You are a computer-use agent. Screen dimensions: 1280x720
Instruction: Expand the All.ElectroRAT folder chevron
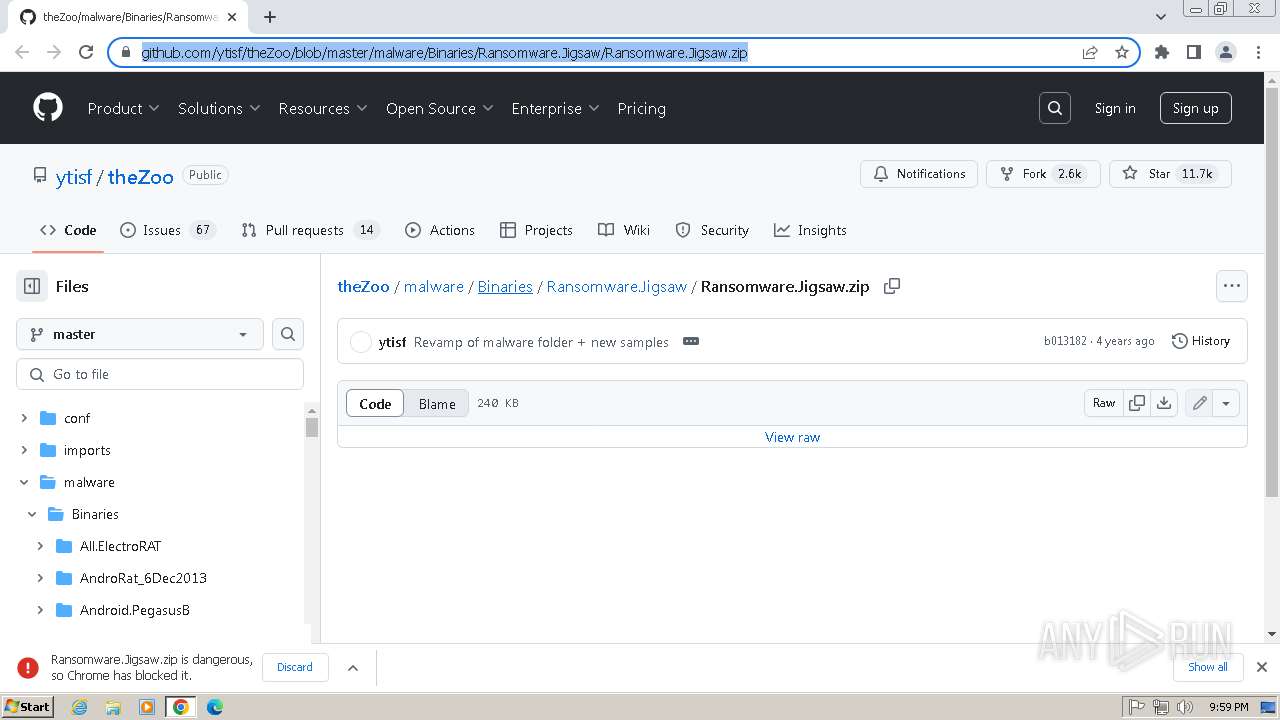40,546
